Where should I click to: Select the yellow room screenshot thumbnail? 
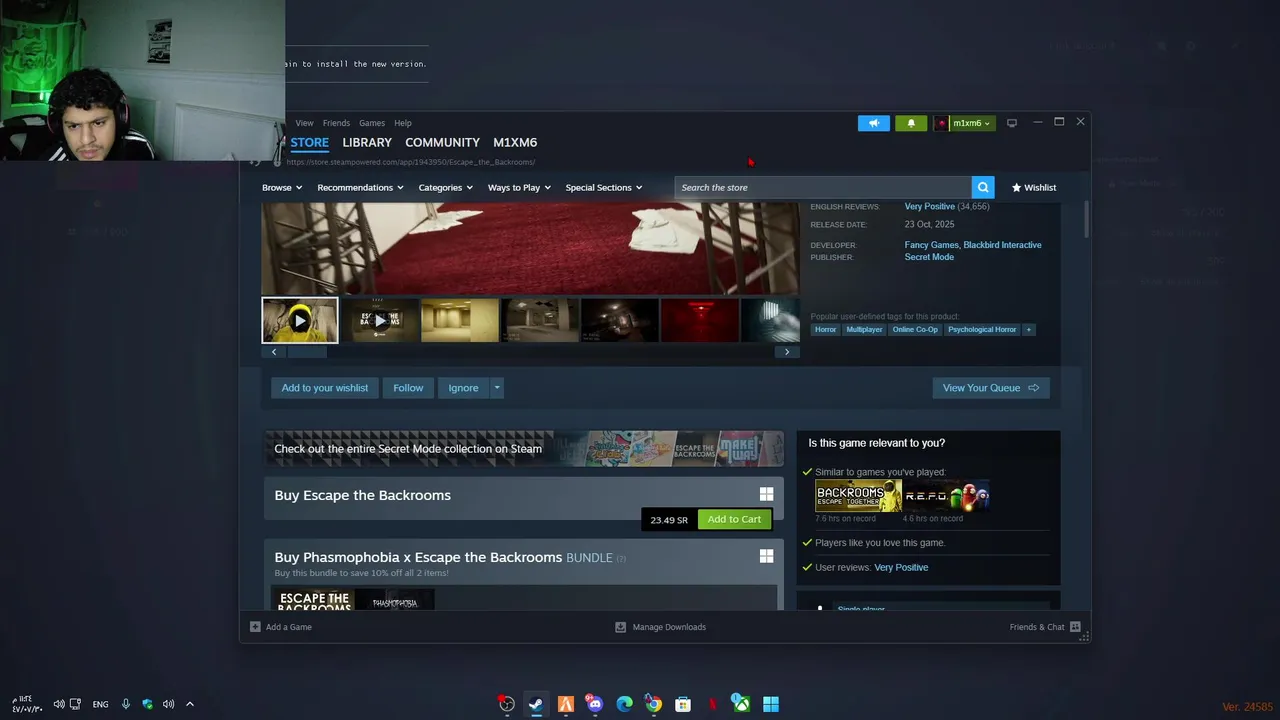(460, 320)
